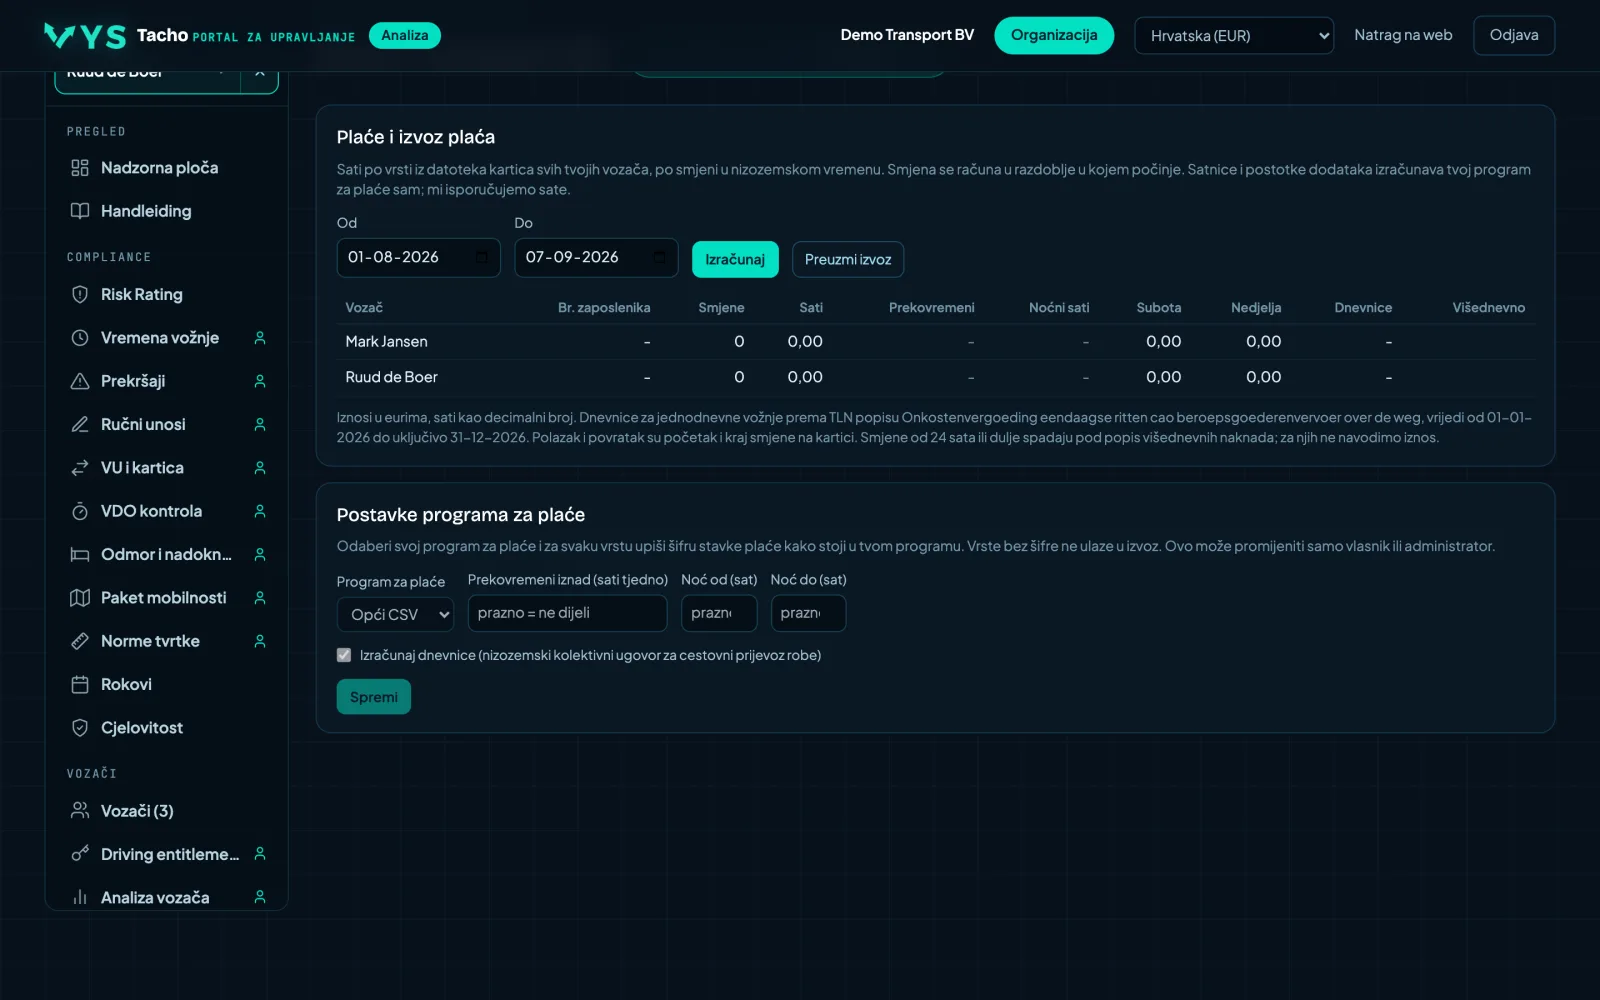The height and width of the screenshot is (1000, 1600).
Task: Click the Do date value 07-09-2026
Action: point(572,257)
